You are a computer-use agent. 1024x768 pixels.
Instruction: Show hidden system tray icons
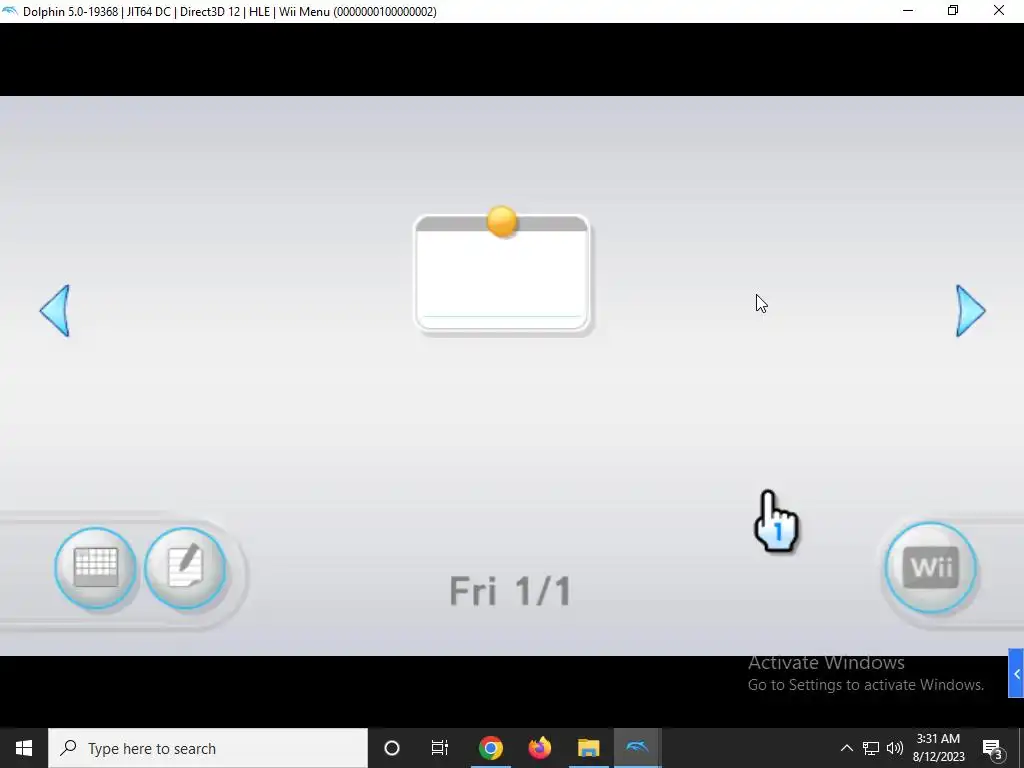point(846,748)
